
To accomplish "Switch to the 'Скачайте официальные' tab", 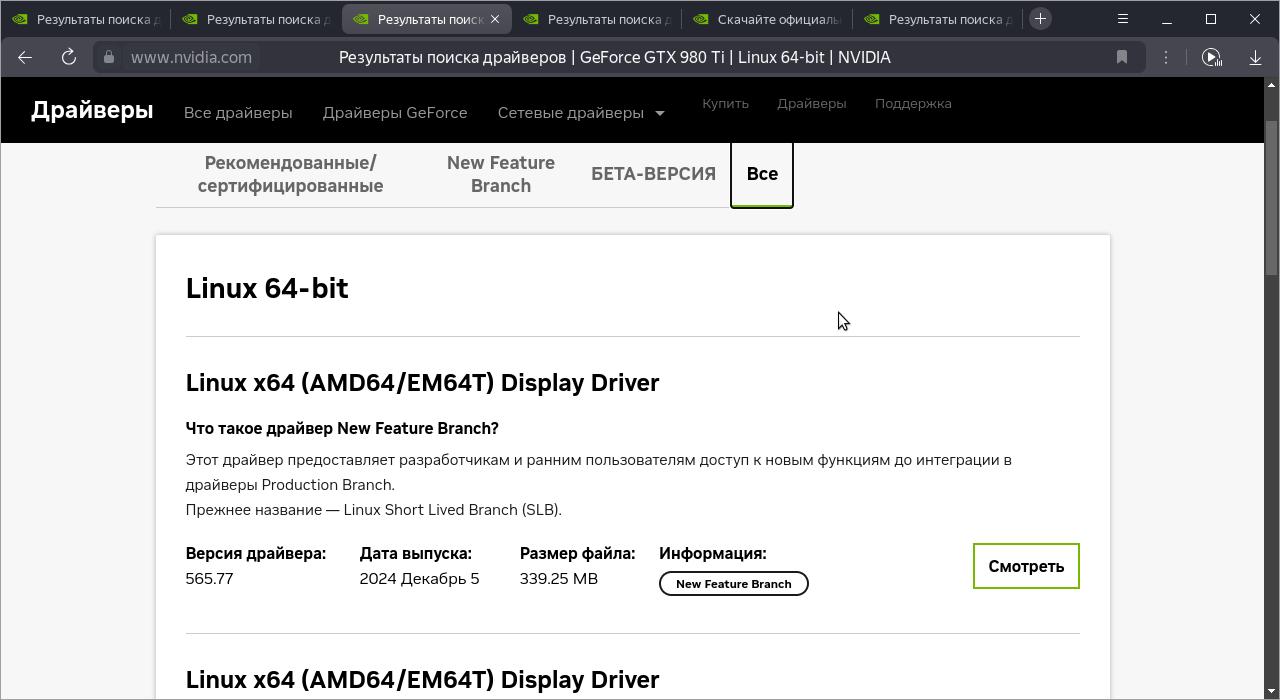I will 767,19.
